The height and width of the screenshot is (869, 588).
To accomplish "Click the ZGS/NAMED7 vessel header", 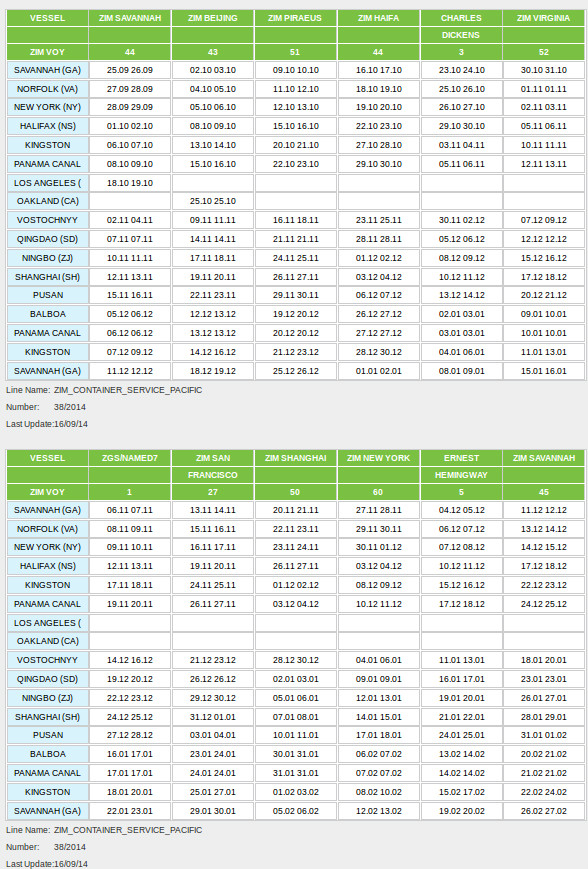I will (130, 458).
